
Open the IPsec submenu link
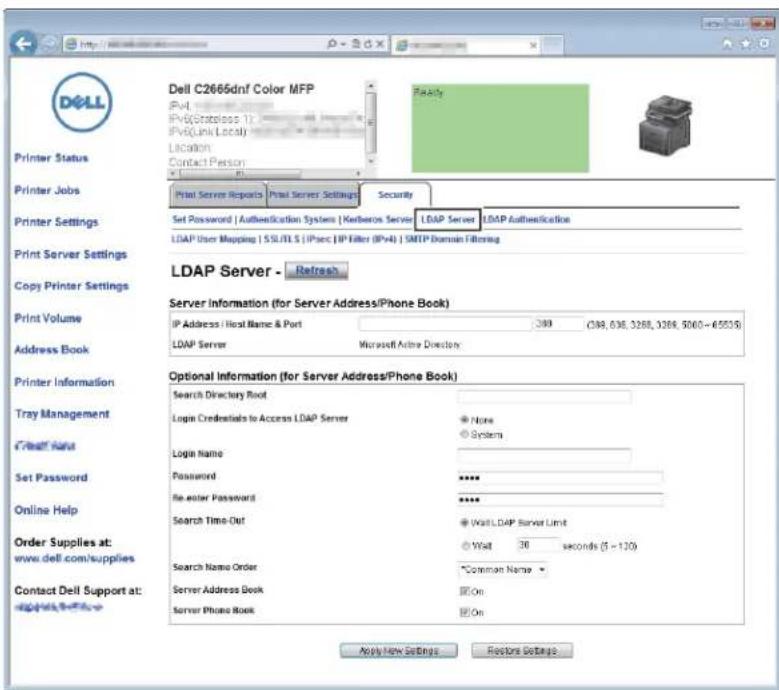319,239
